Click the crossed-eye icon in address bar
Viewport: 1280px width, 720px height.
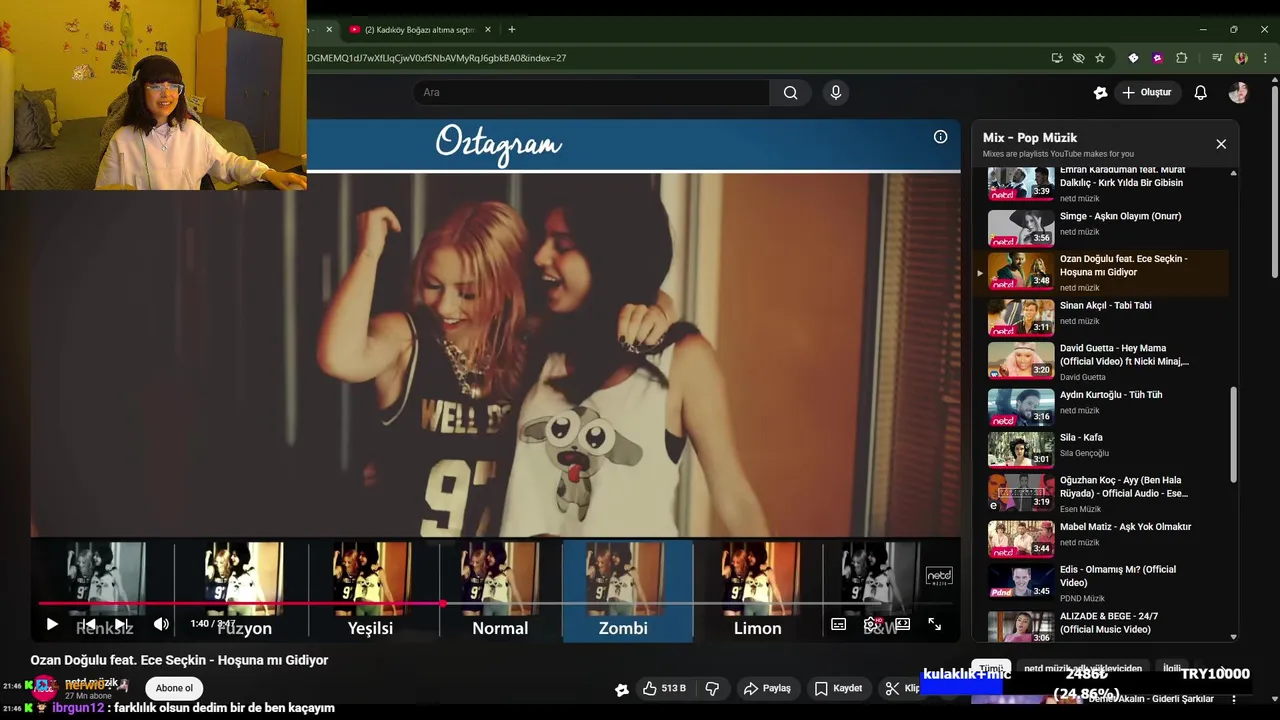[x=1078, y=58]
